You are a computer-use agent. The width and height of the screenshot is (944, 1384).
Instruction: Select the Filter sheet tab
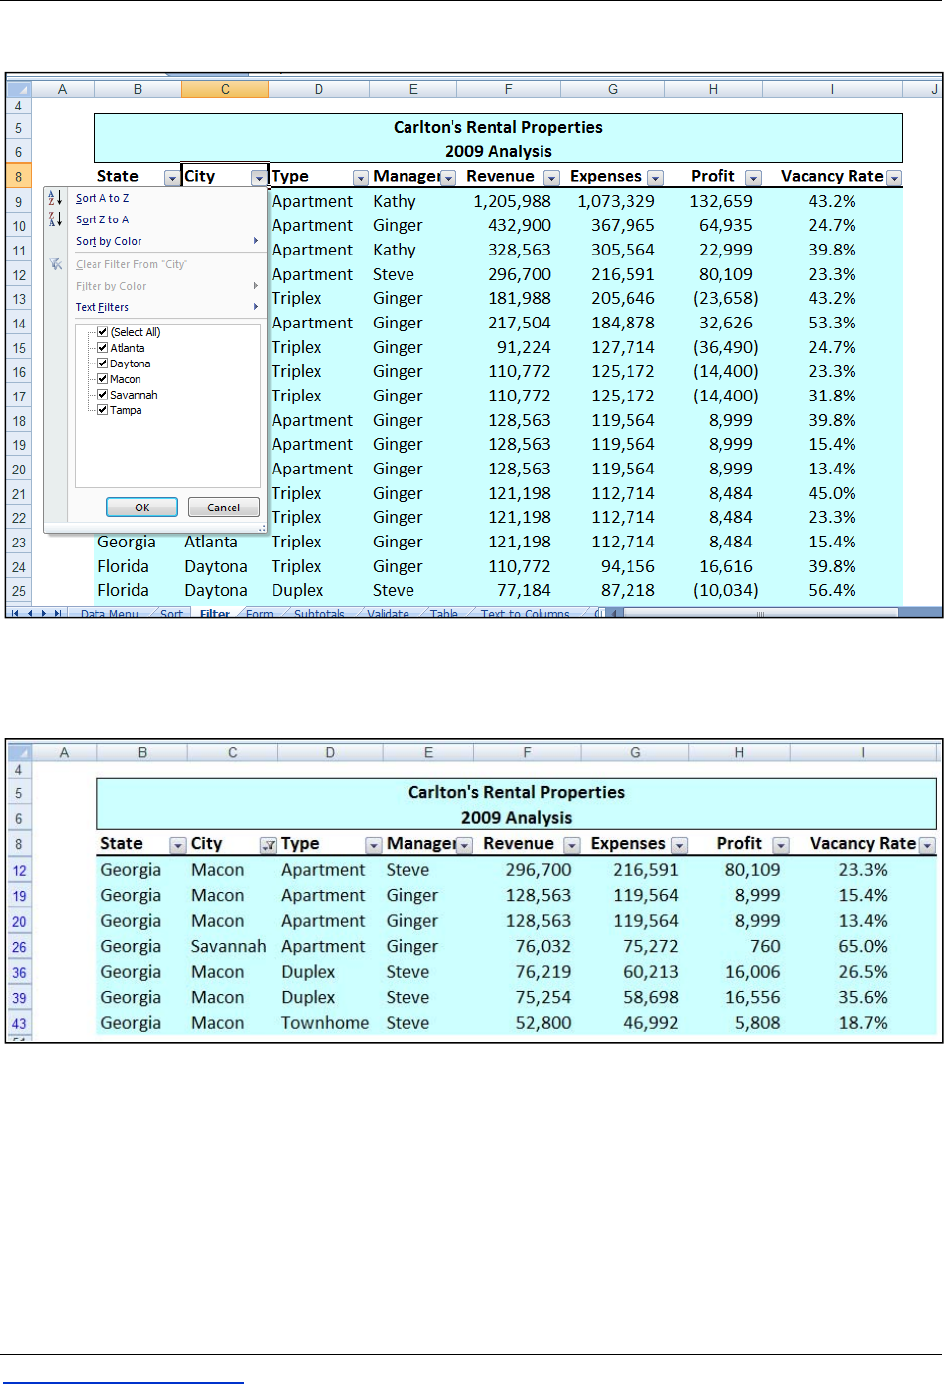214,614
